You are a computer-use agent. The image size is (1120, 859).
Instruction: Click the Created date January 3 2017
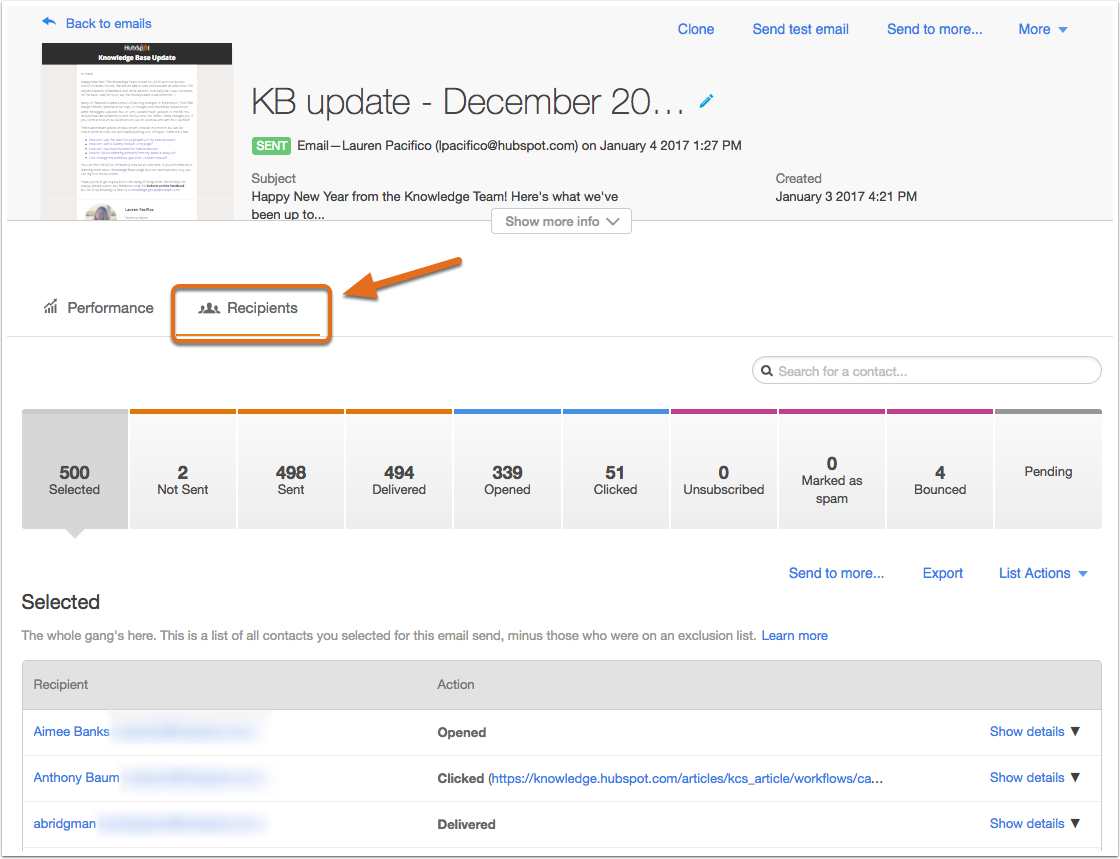[846, 196]
